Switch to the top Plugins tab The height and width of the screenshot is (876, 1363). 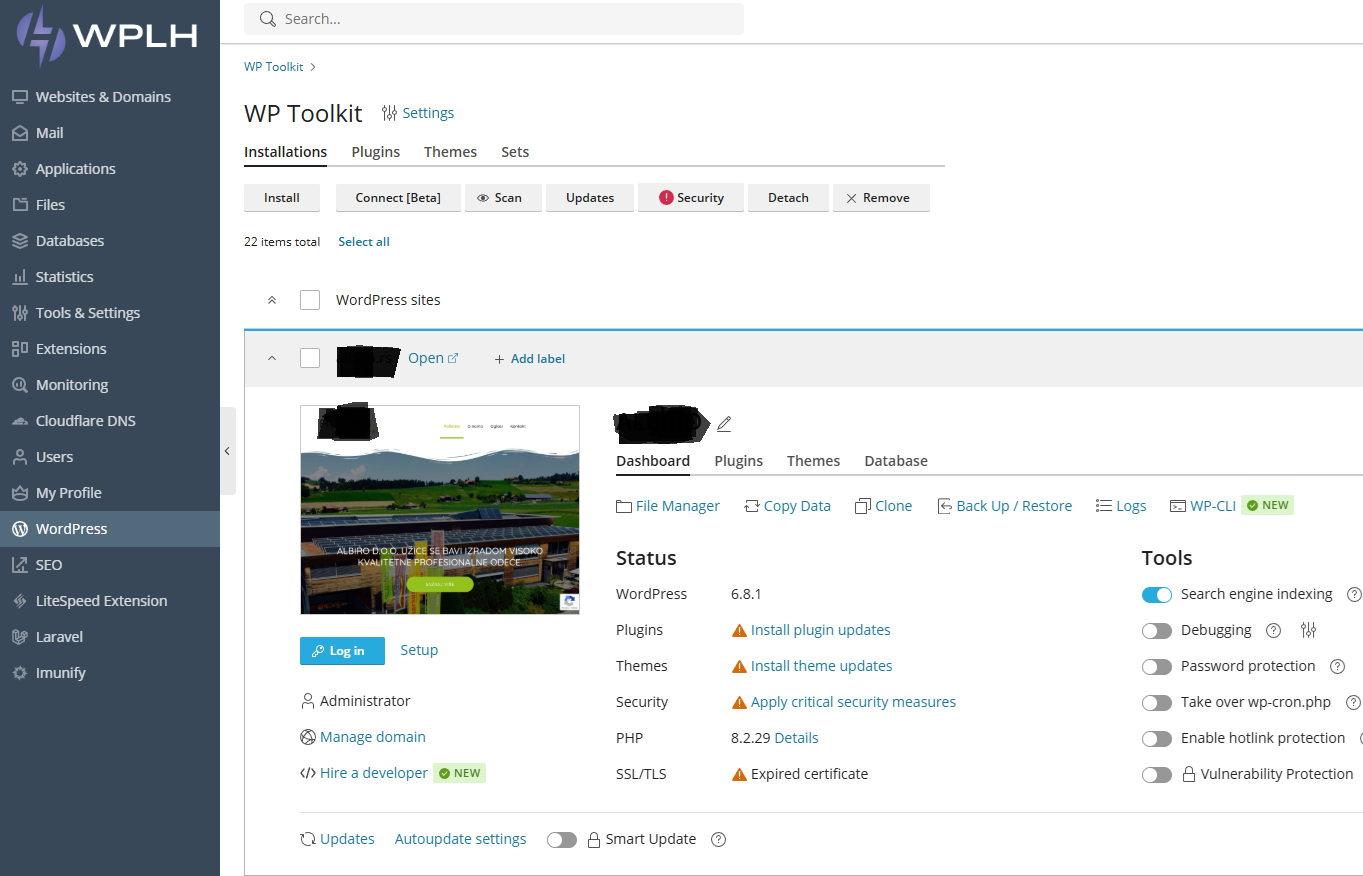[375, 152]
